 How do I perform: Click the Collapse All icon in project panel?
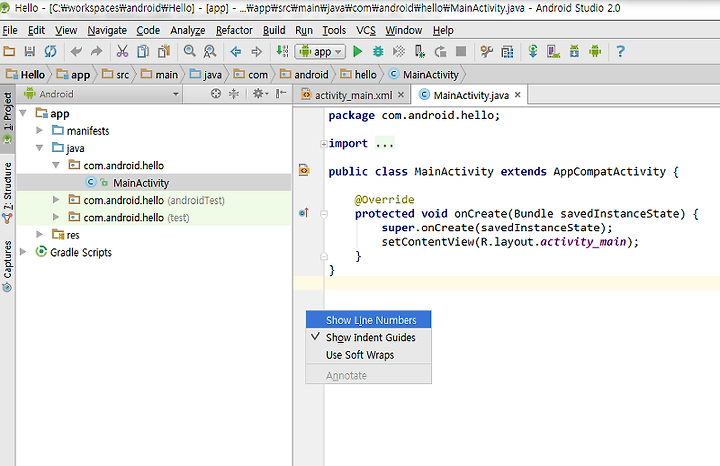pyautogui.click(x=234, y=94)
